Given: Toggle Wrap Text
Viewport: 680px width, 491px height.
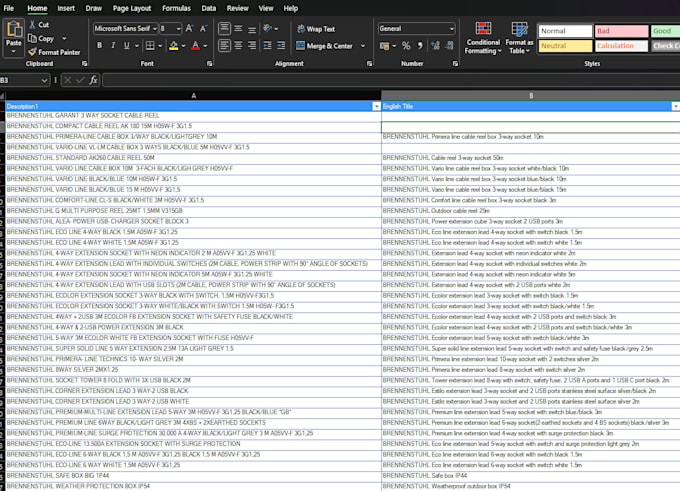Looking at the screenshot, I should 316,29.
